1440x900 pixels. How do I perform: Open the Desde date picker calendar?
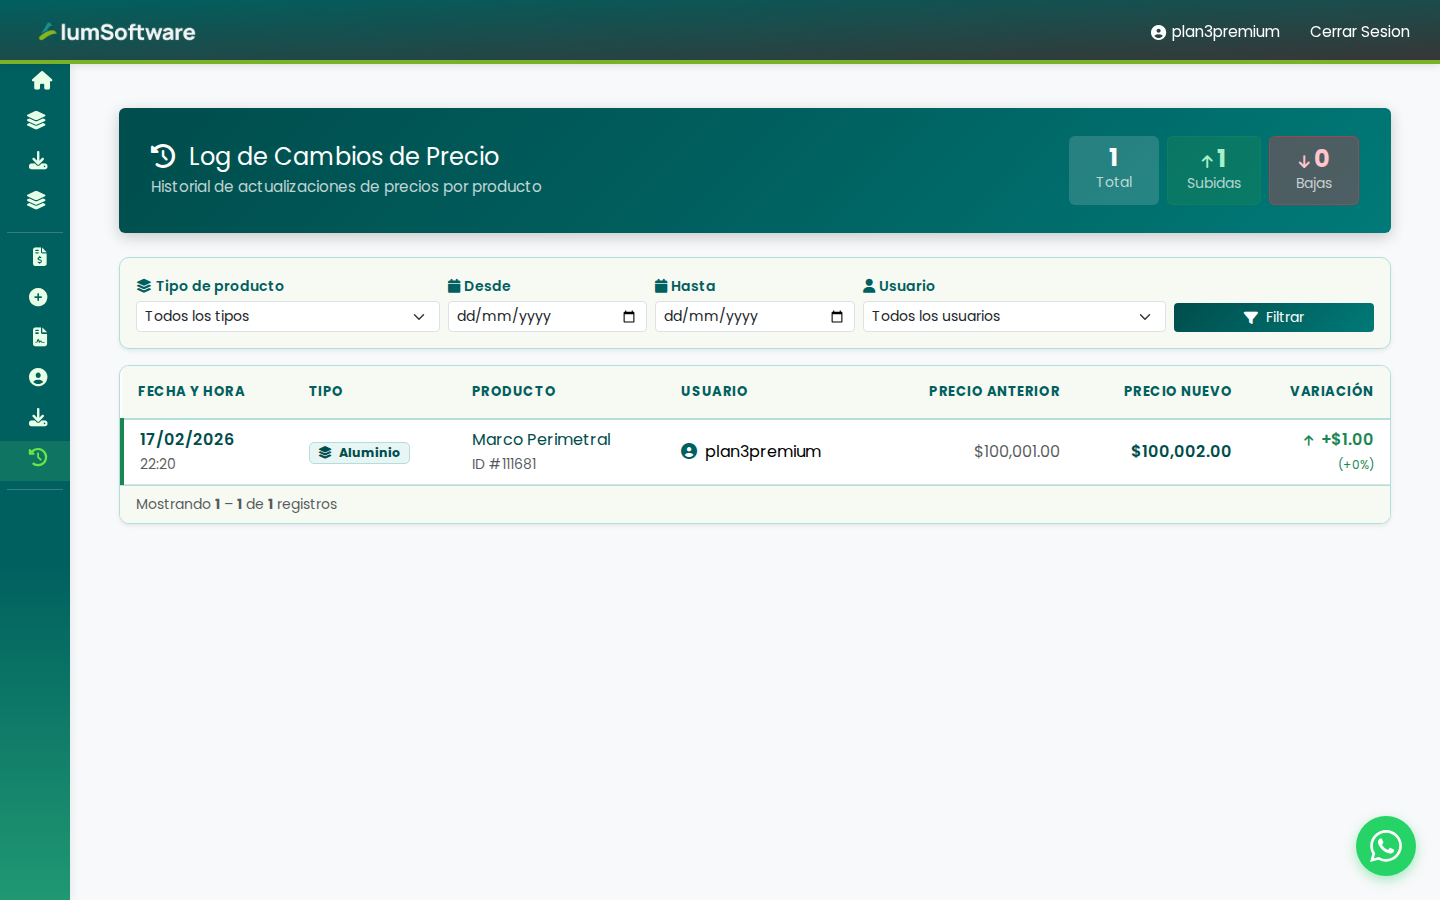pos(630,316)
